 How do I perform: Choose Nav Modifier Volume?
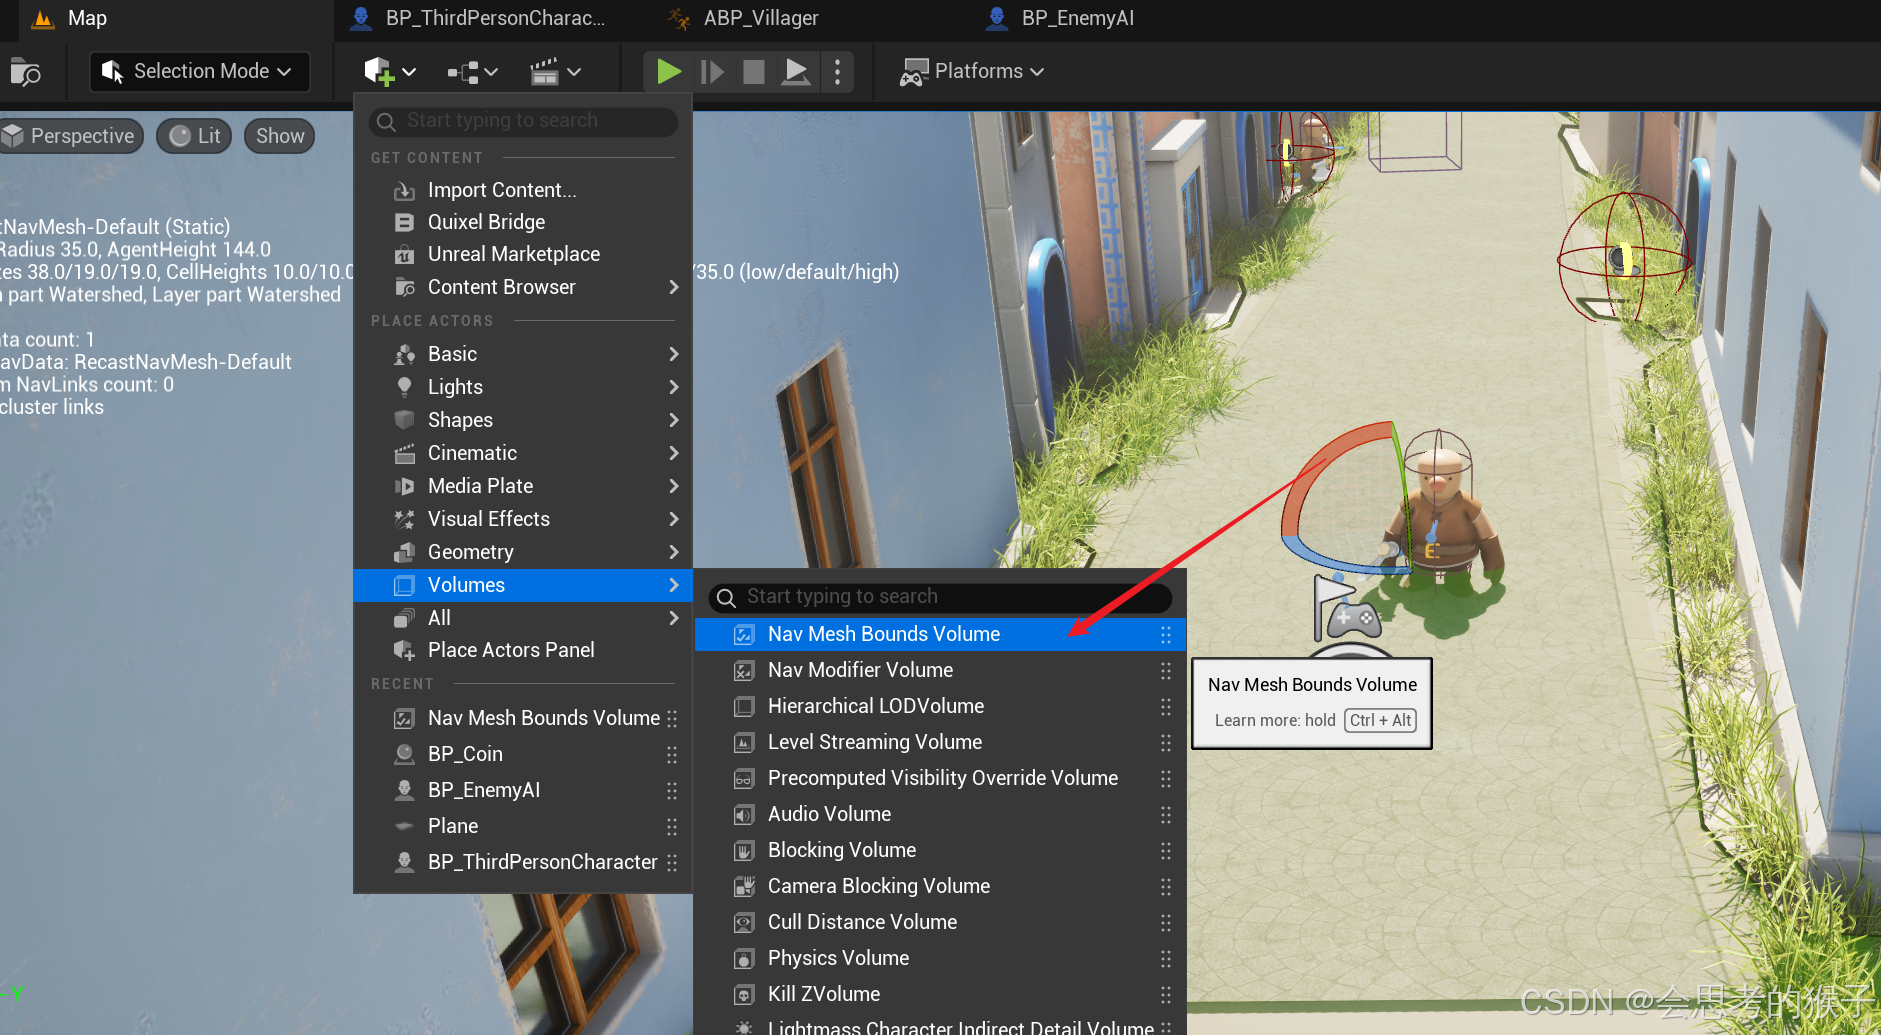(x=940, y=670)
